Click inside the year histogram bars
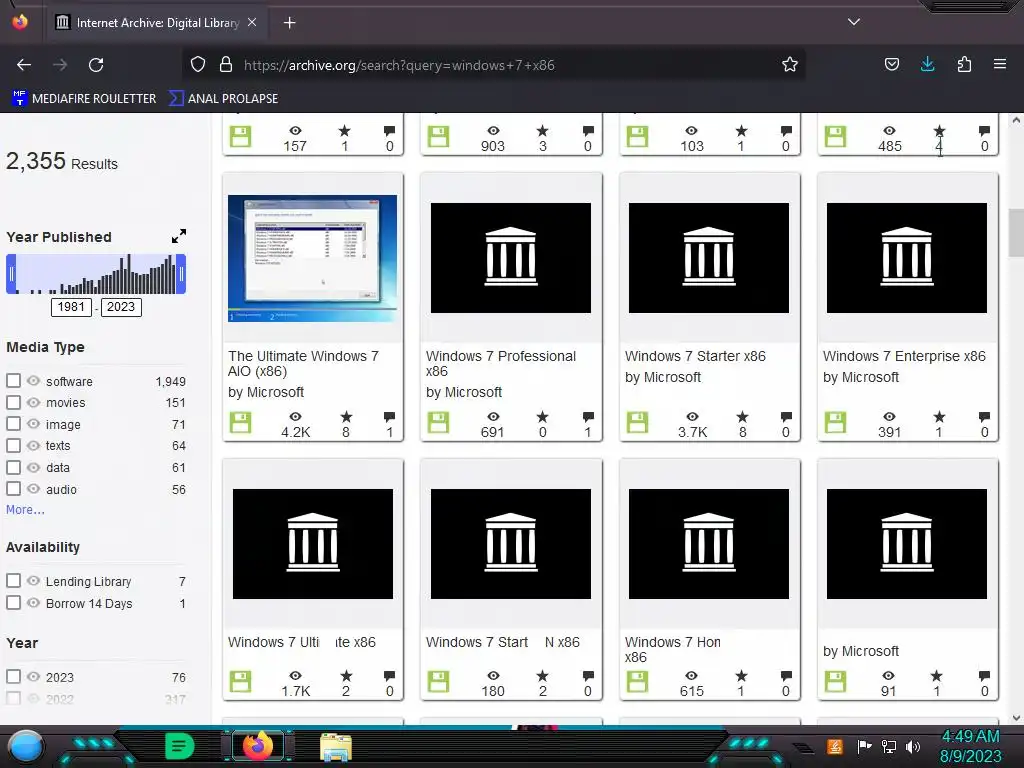Image resolution: width=1024 pixels, height=768 pixels. point(96,274)
